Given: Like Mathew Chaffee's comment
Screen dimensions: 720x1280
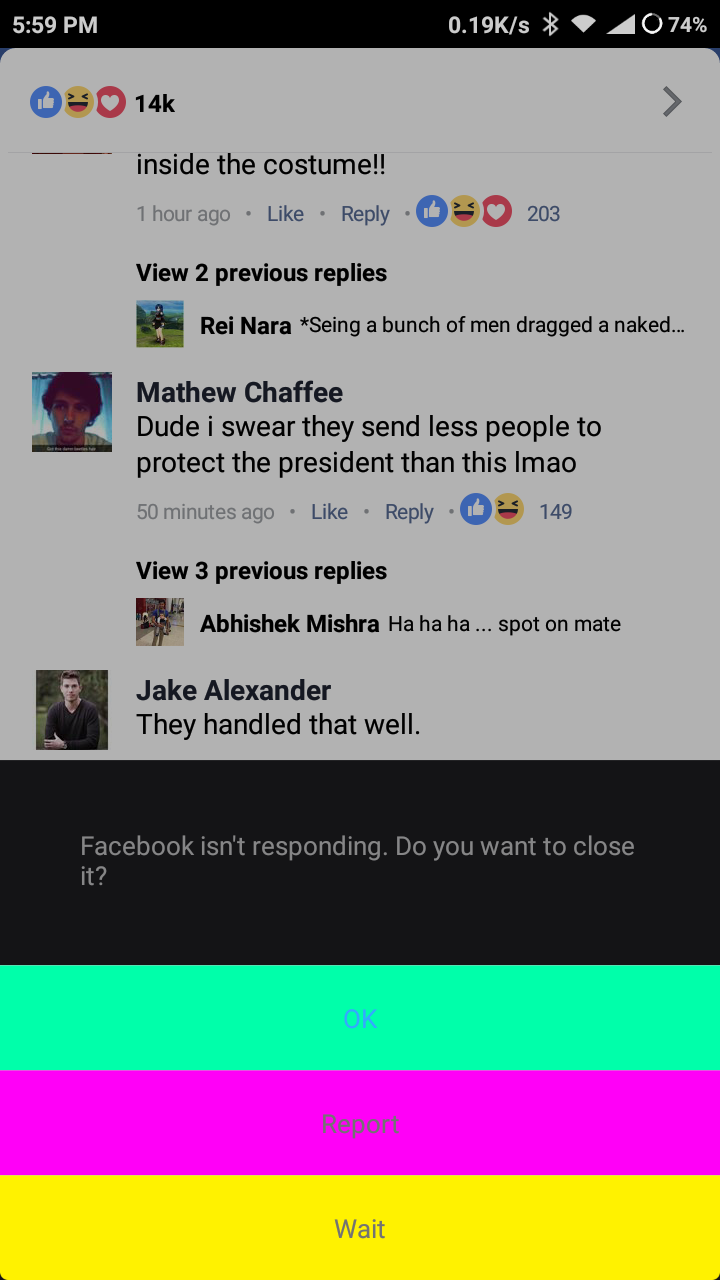Looking at the screenshot, I should pos(329,512).
